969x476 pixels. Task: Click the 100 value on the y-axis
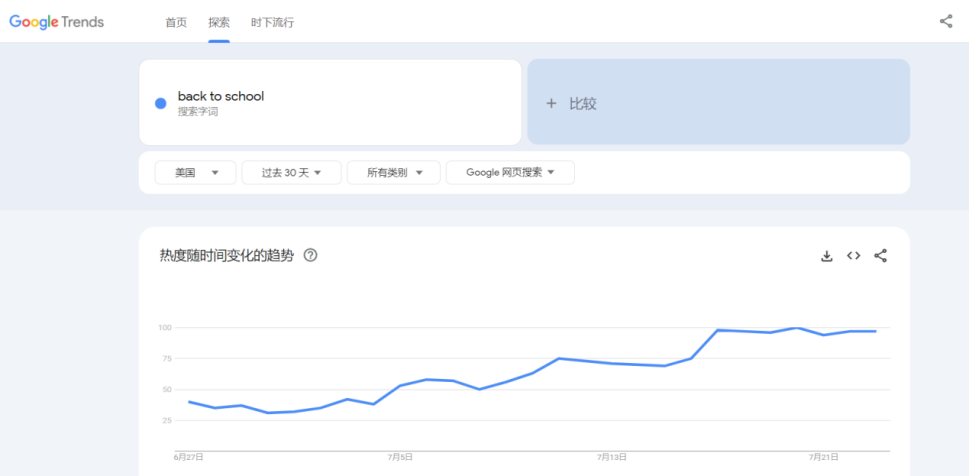[x=164, y=327]
